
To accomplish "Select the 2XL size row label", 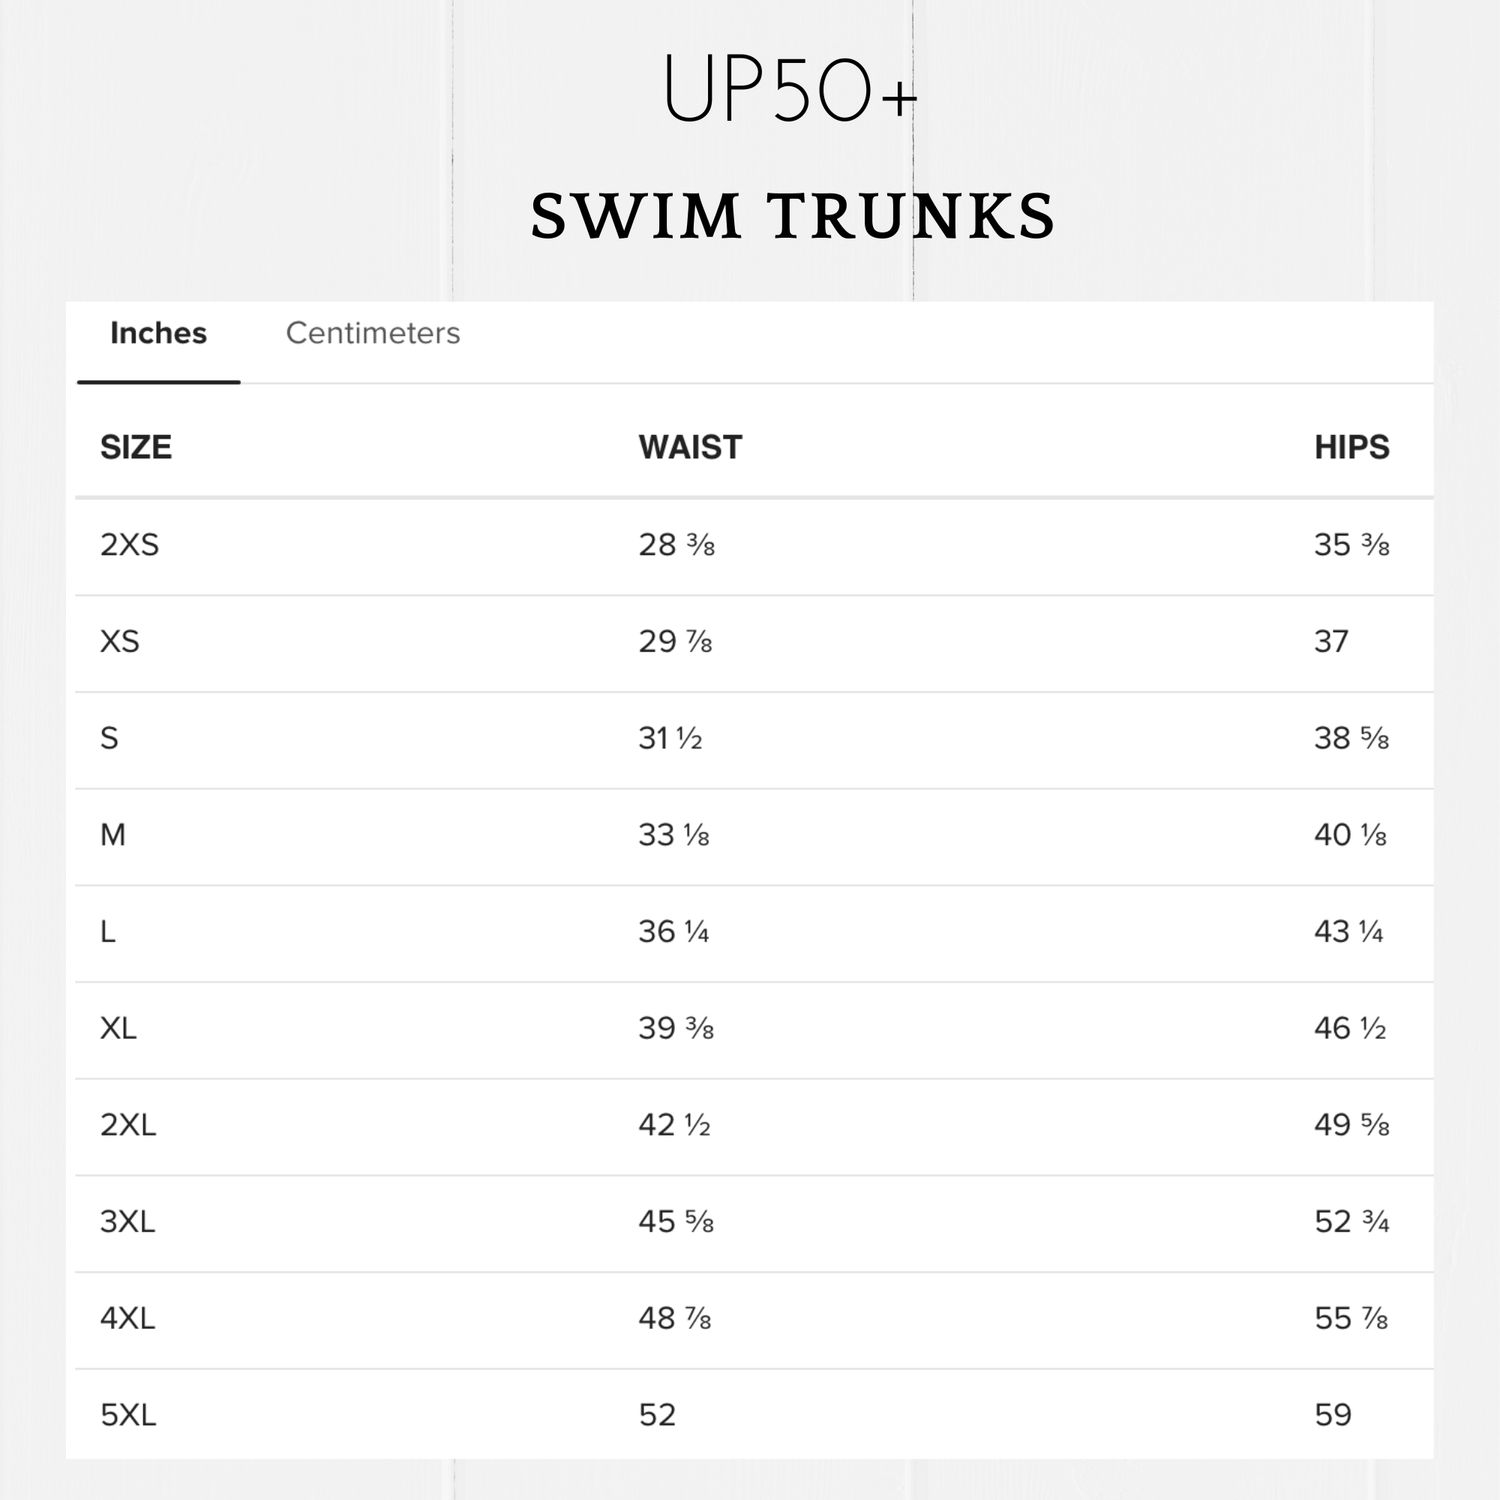I will click(128, 1125).
